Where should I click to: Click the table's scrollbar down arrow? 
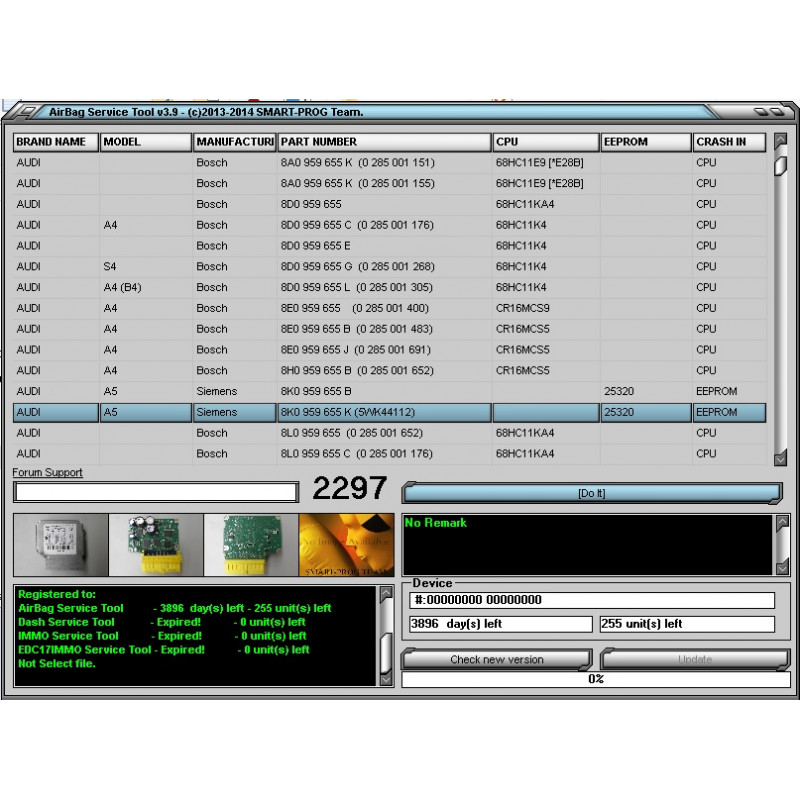coord(781,459)
